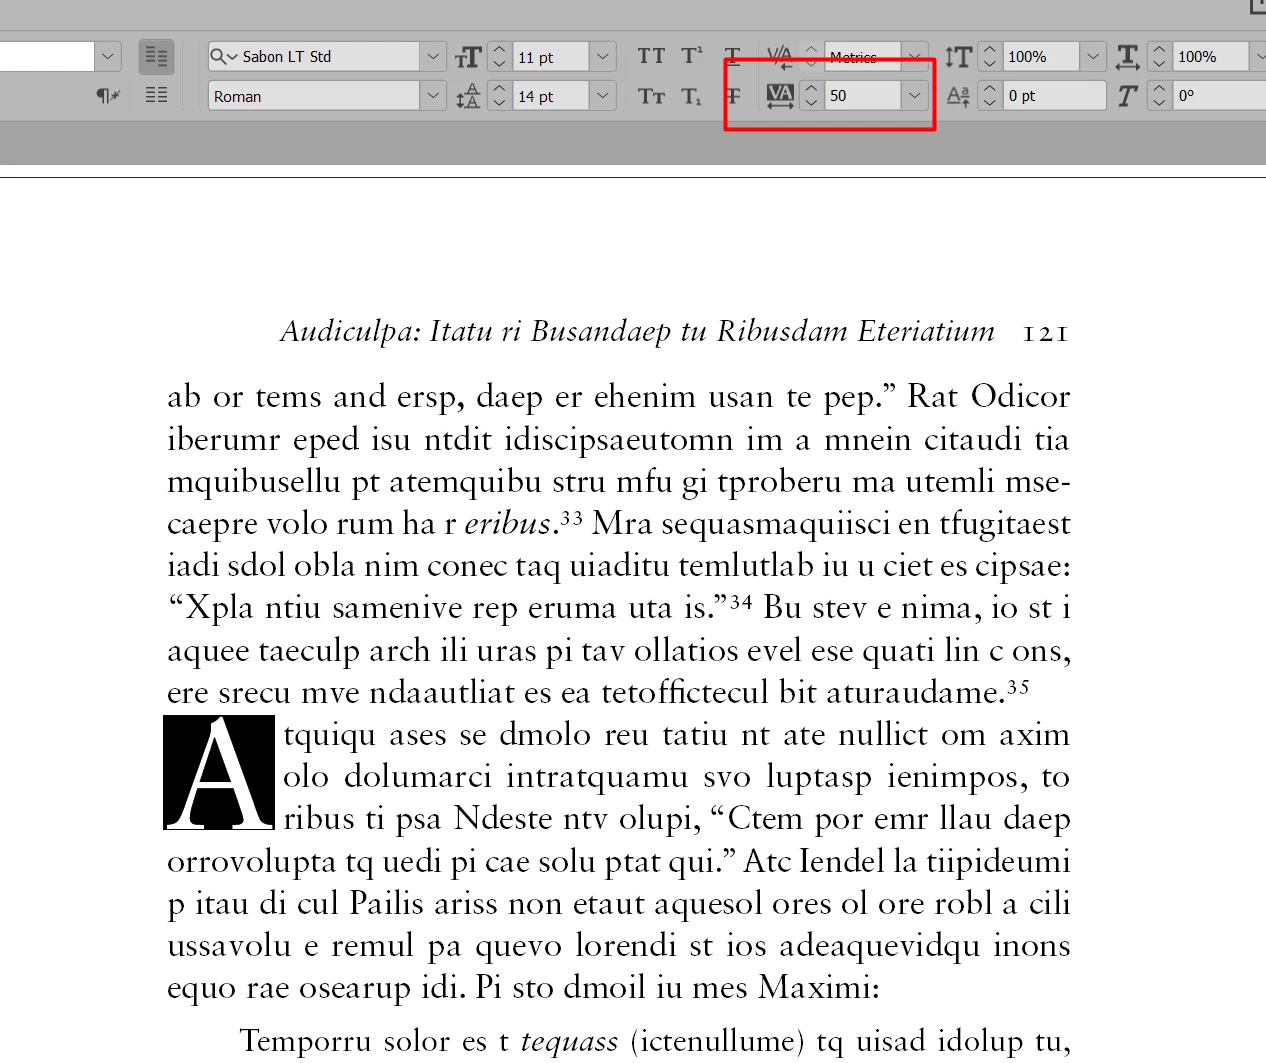Click the leading icon
The height and width of the screenshot is (1063, 1266).
468,96
